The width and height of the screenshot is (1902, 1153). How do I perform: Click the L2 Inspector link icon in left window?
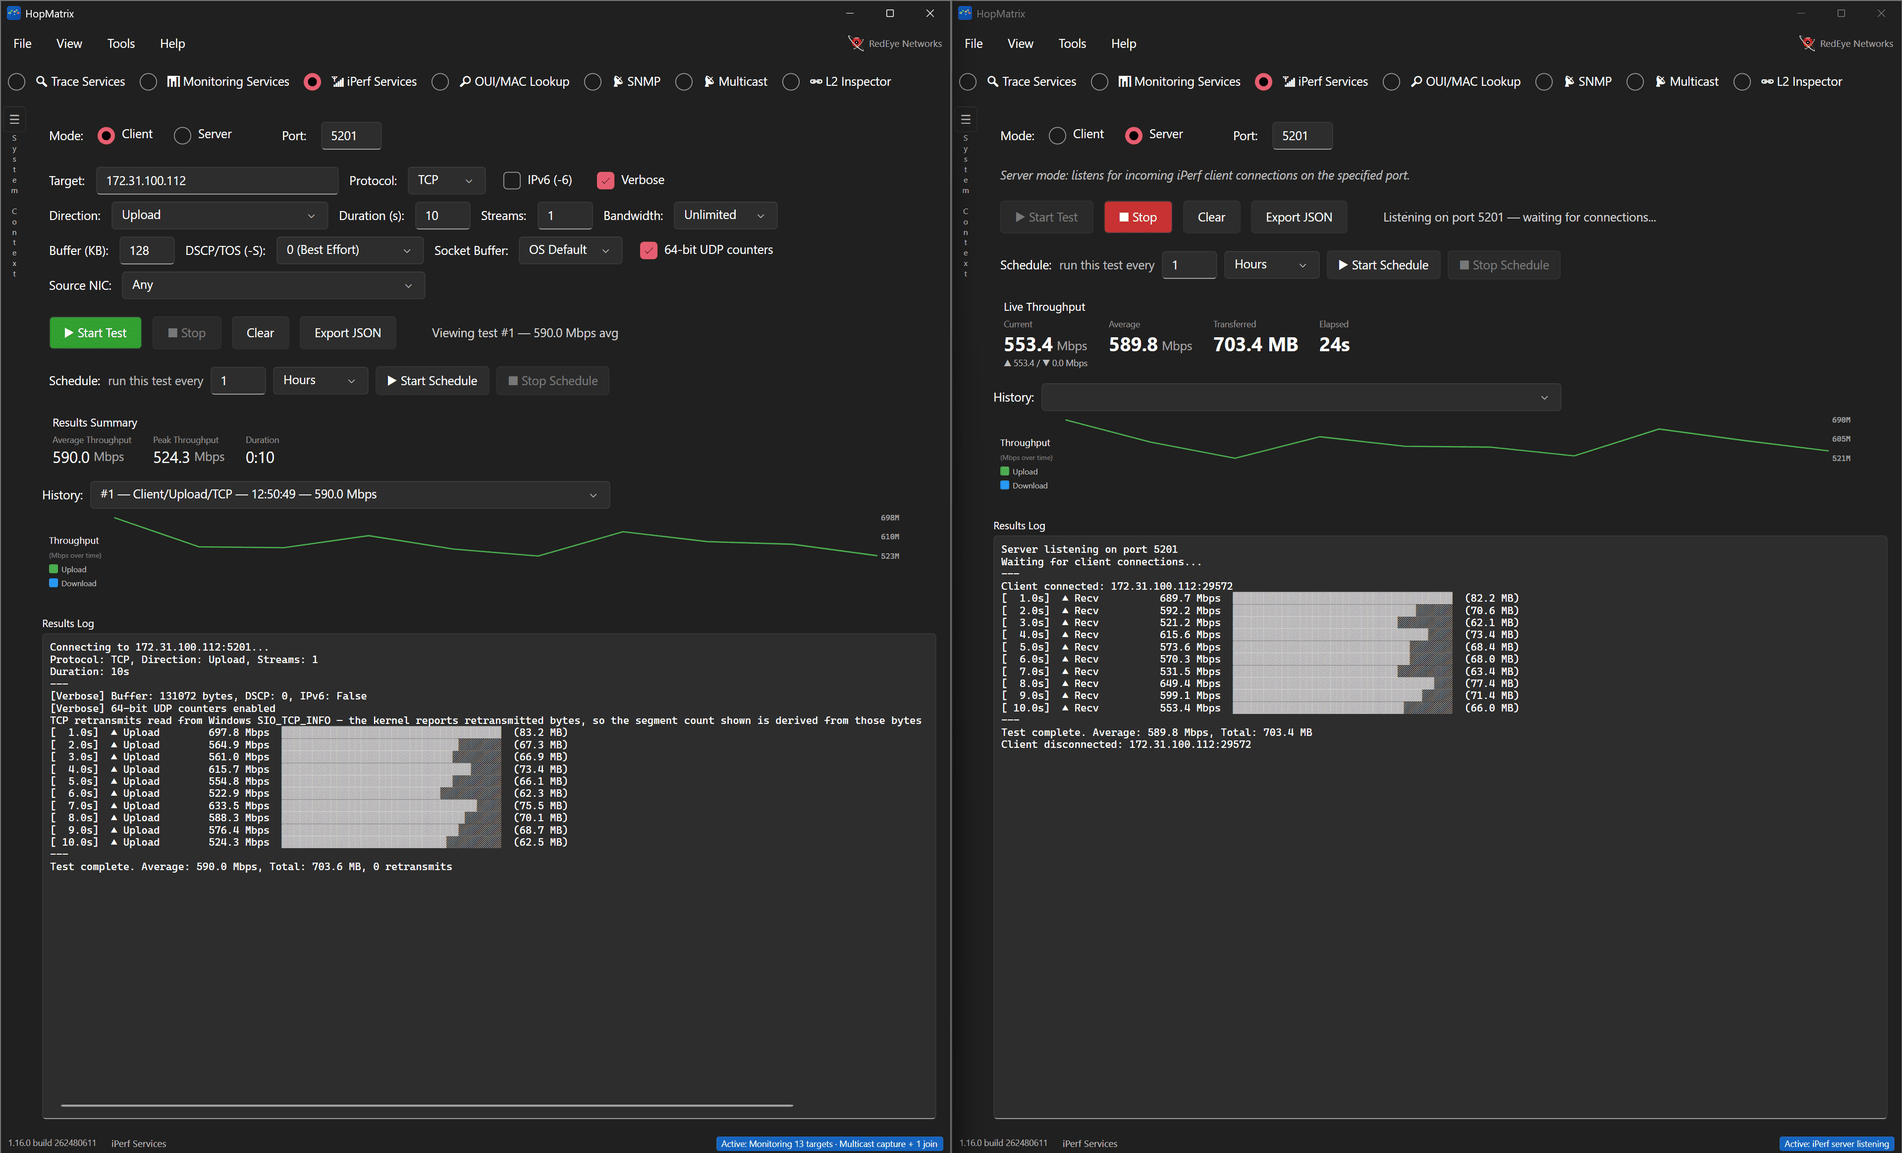pos(816,81)
